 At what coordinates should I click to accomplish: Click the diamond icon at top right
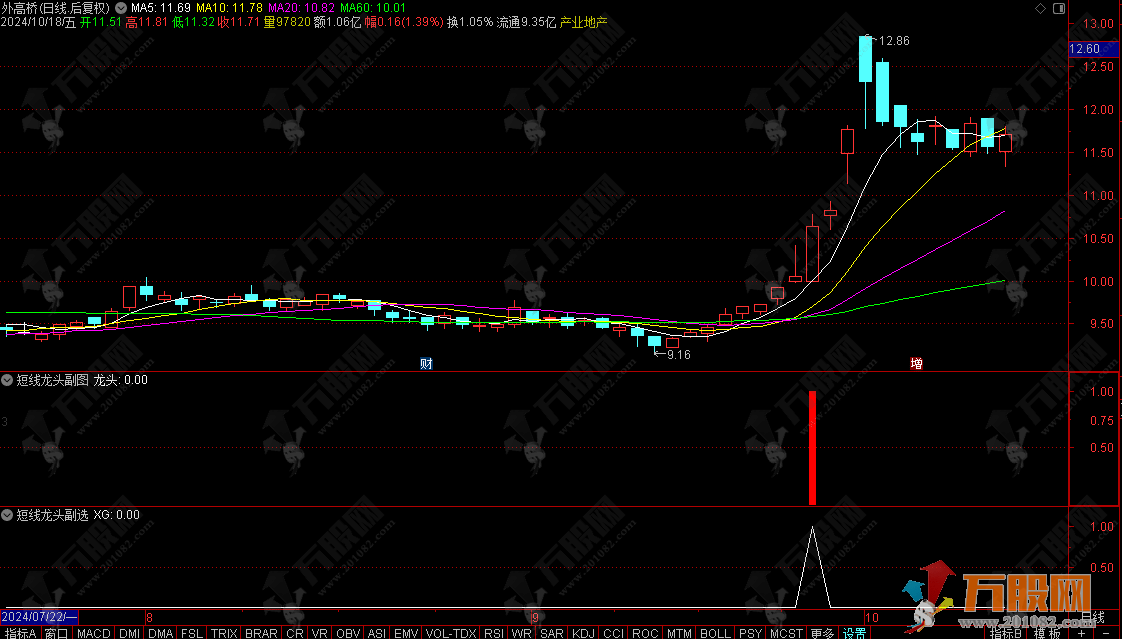point(1040,9)
